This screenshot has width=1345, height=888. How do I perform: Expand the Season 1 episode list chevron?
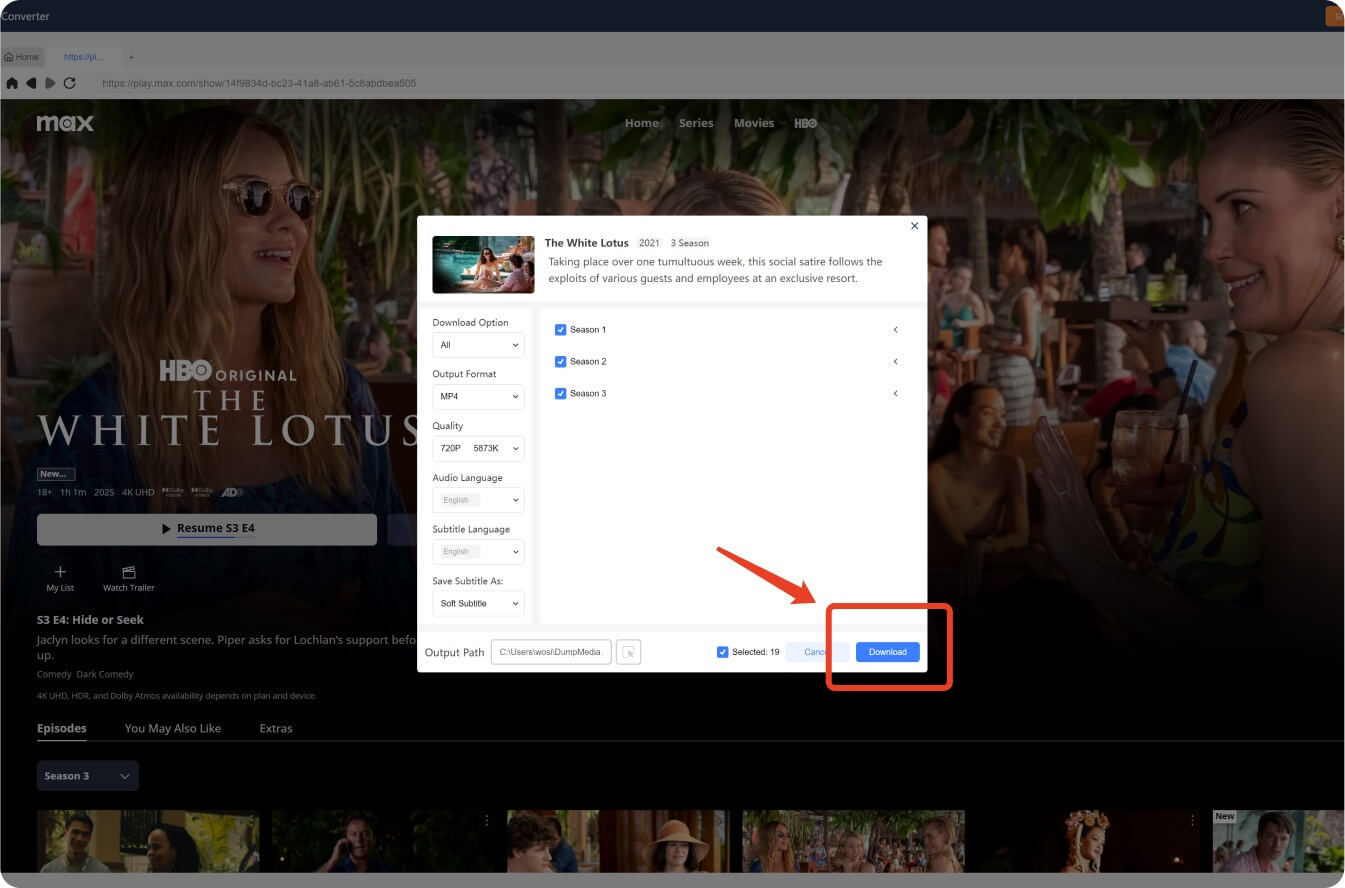point(895,330)
